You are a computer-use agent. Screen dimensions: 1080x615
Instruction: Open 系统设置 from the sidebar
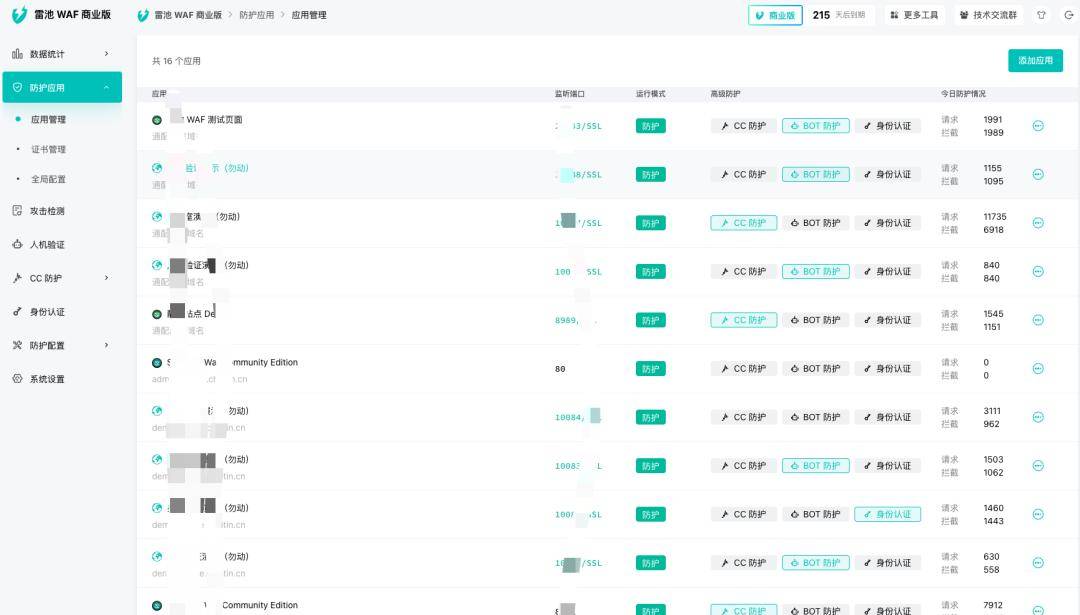[60, 378]
